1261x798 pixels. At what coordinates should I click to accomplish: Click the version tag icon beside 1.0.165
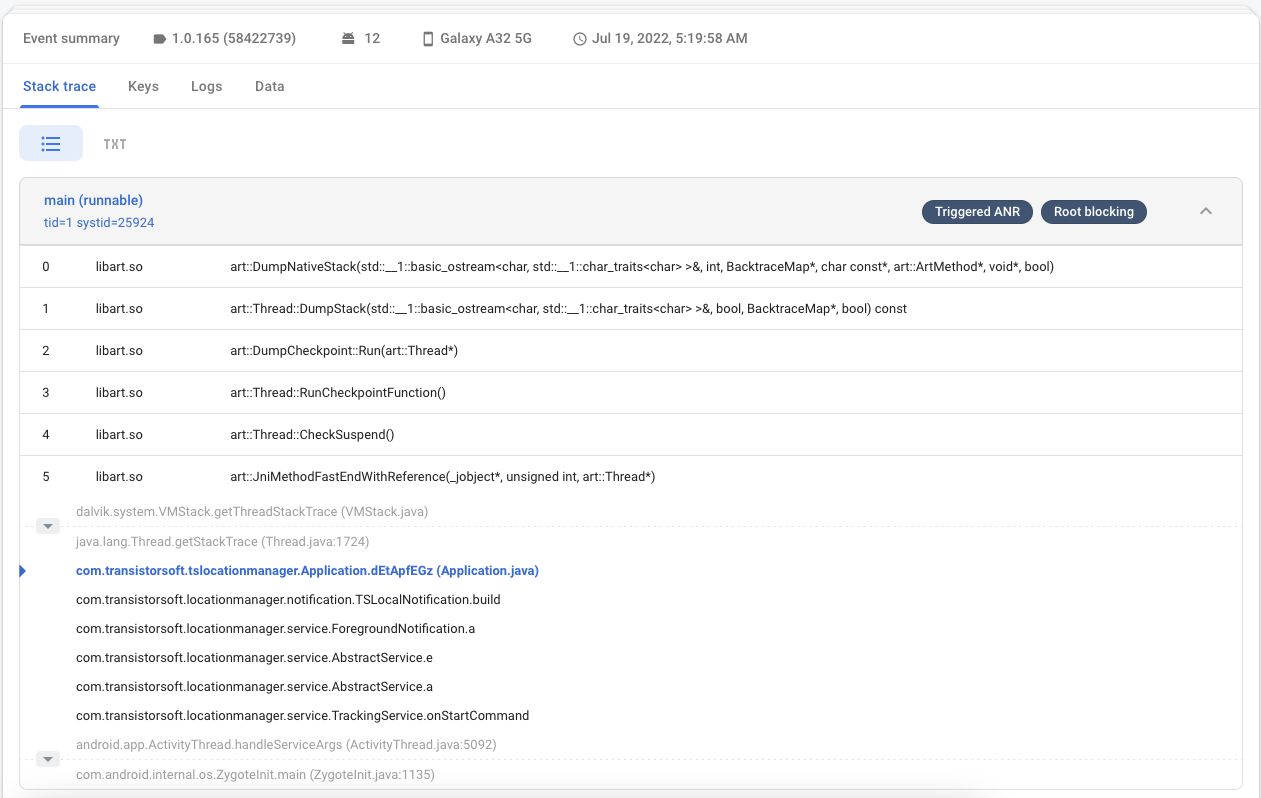coord(159,39)
